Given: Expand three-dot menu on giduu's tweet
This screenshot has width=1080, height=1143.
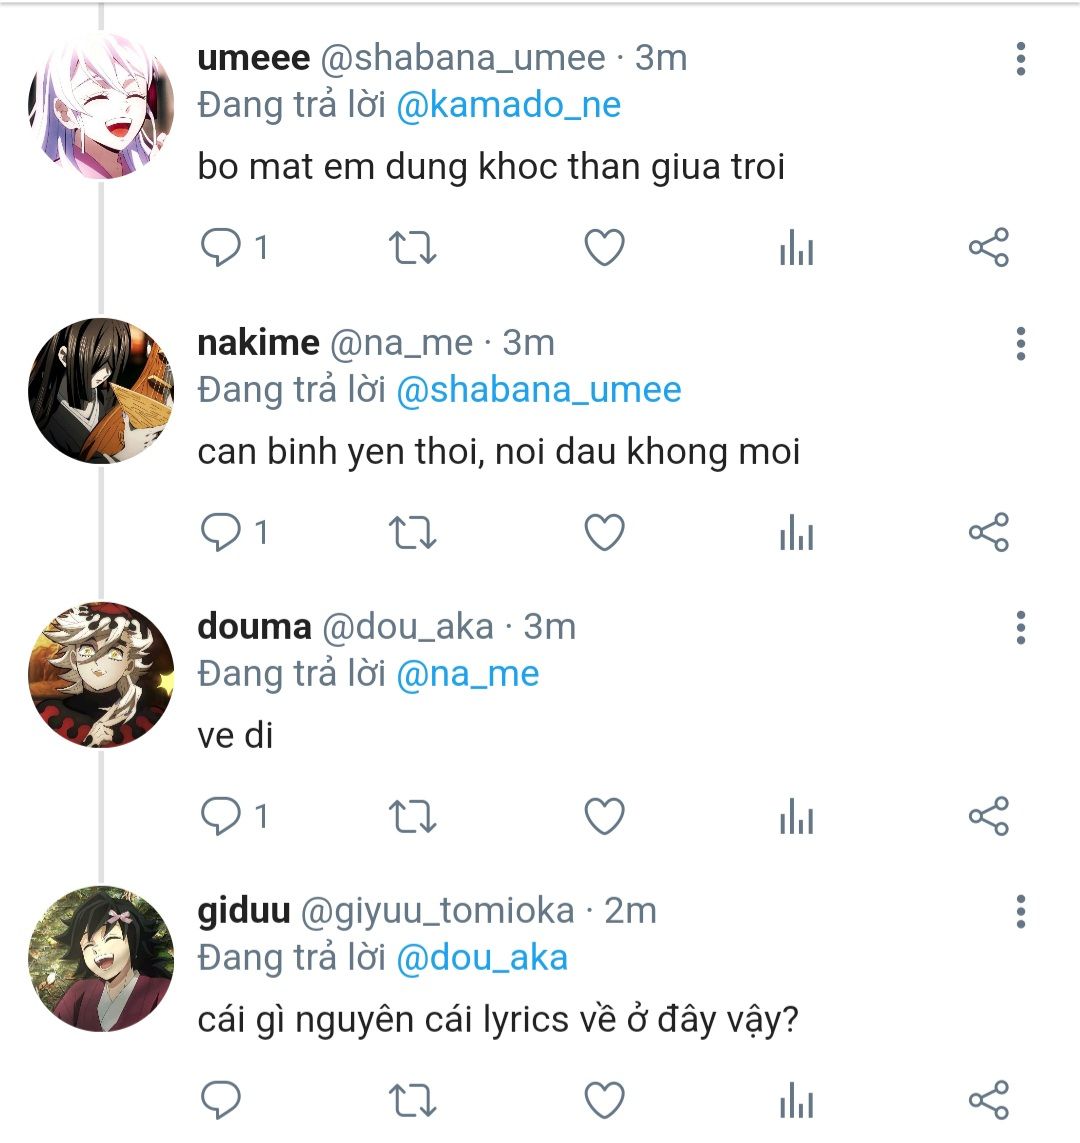Looking at the screenshot, I should (x=1020, y=911).
